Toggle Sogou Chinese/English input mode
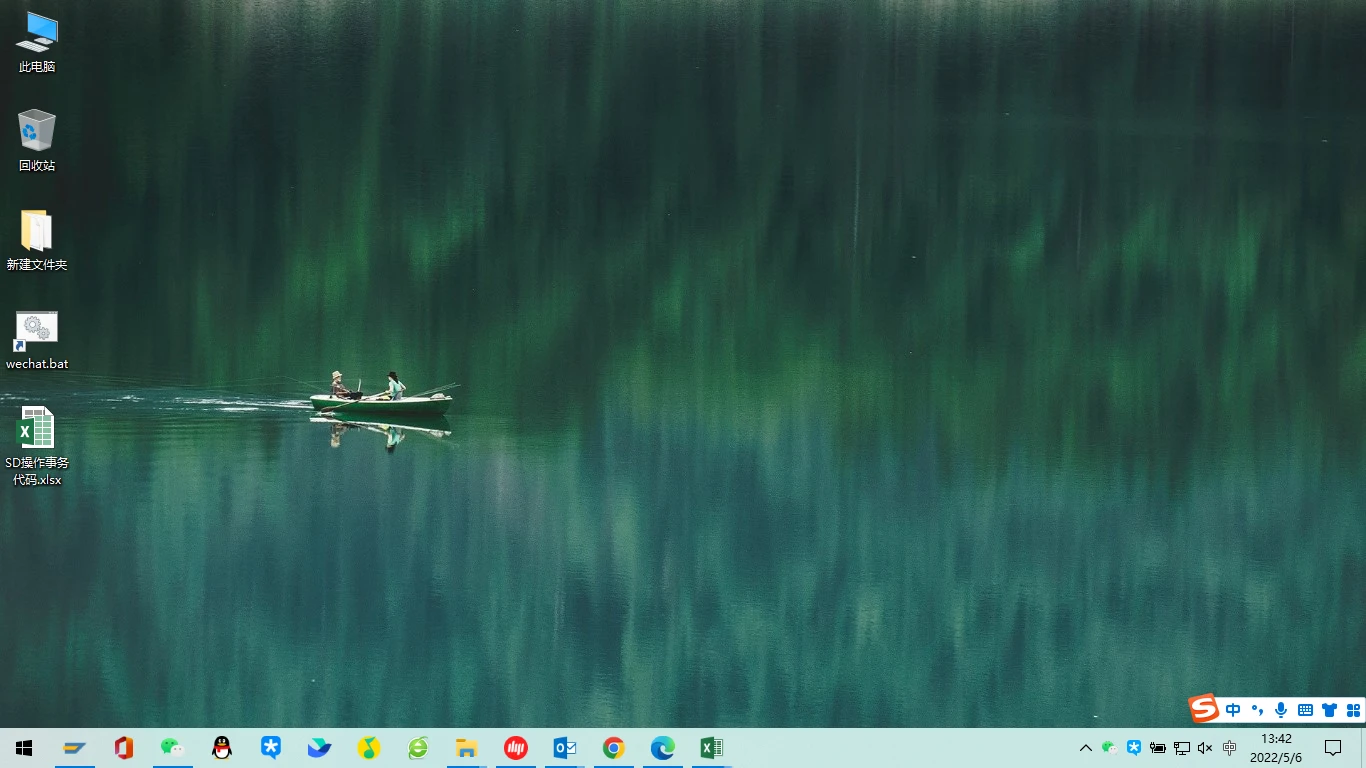Screen dimensions: 1366x768 1233,710
